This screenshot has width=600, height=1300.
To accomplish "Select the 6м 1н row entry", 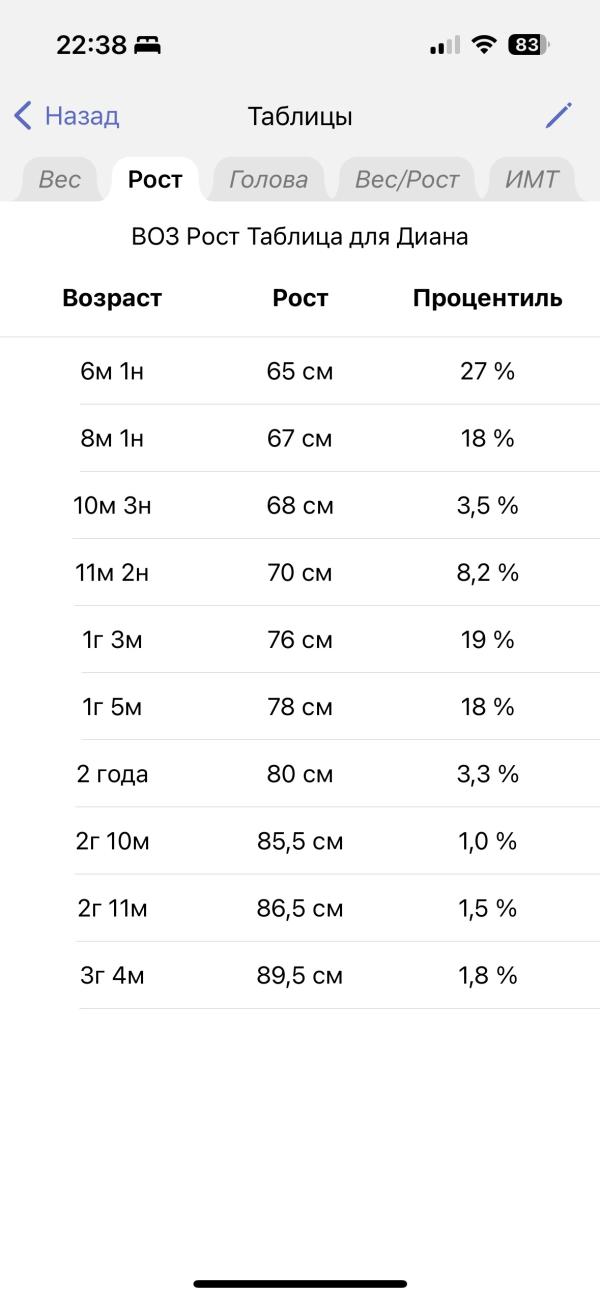I will (300, 371).
